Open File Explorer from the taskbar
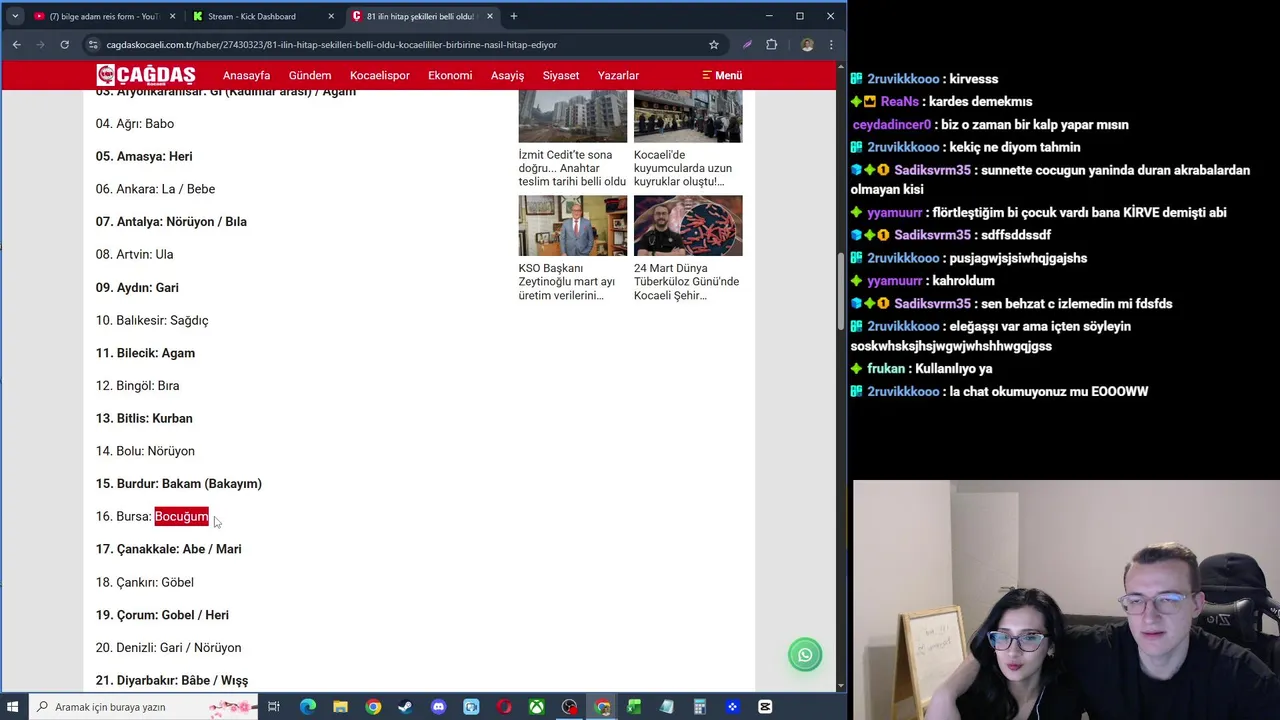Image resolution: width=1280 pixels, height=720 pixels. click(x=340, y=707)
